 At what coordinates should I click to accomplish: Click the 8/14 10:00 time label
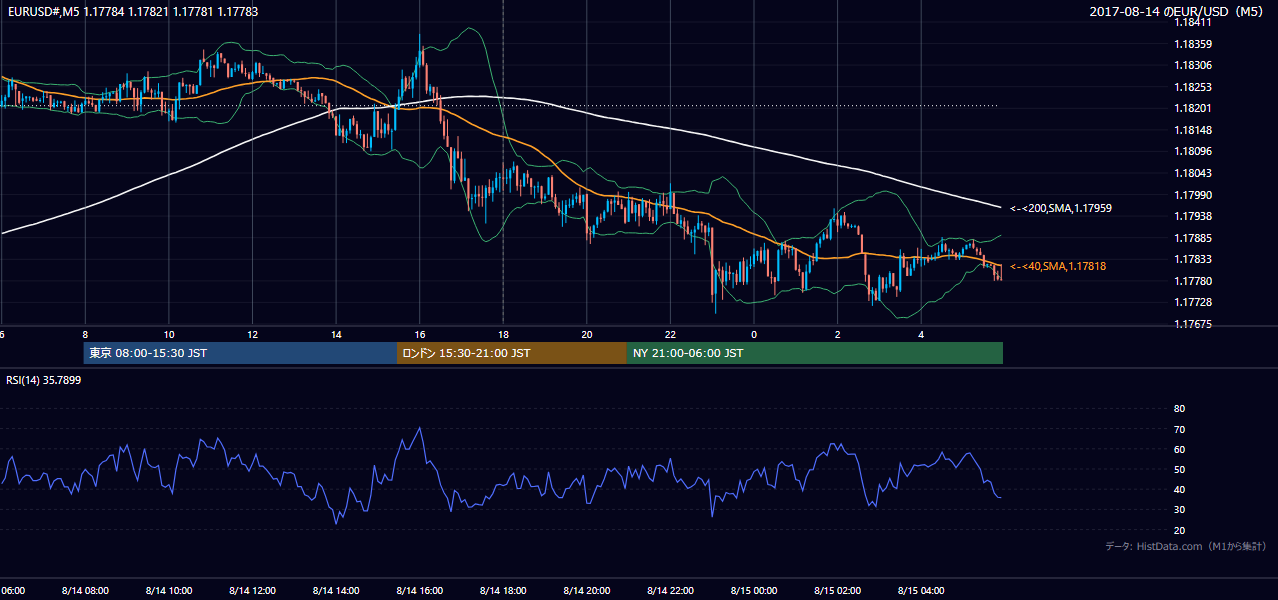169,590
